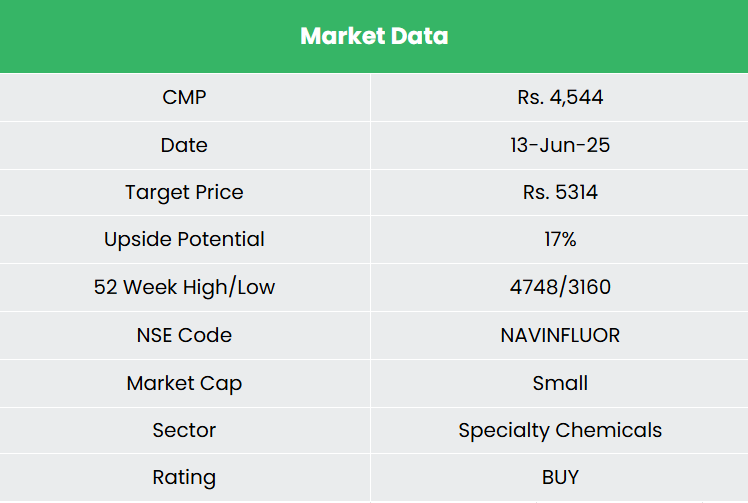Click the Small market cap value

point(560,383)
